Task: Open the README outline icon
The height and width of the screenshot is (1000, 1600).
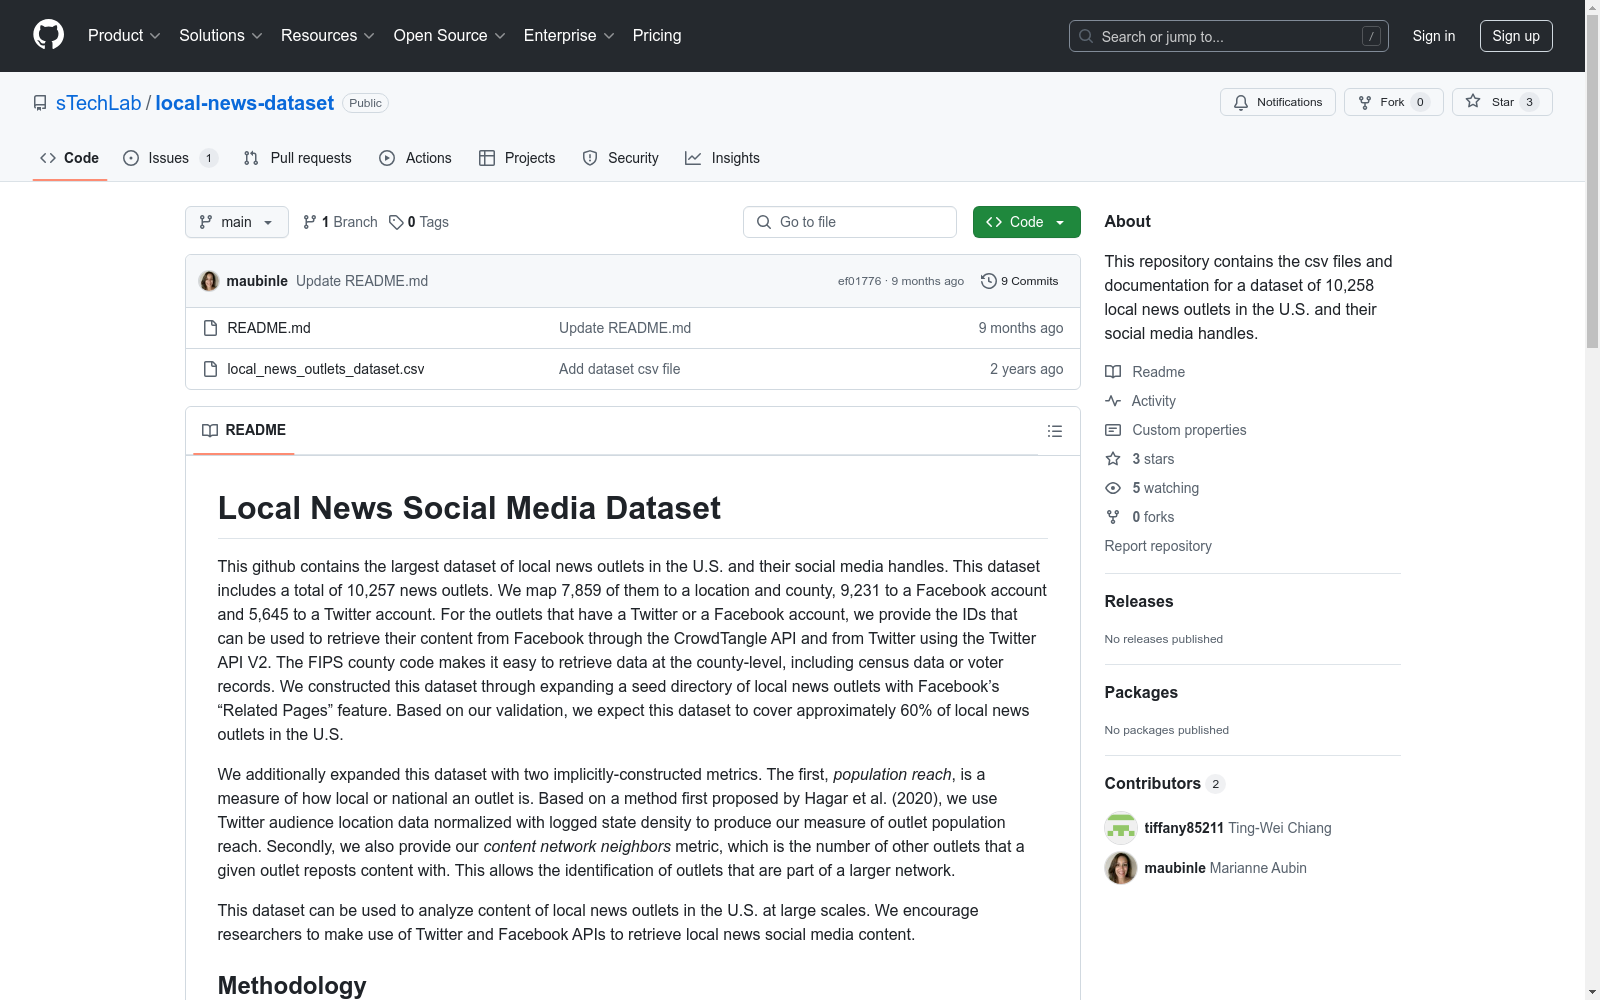Action: (1055, 431)
